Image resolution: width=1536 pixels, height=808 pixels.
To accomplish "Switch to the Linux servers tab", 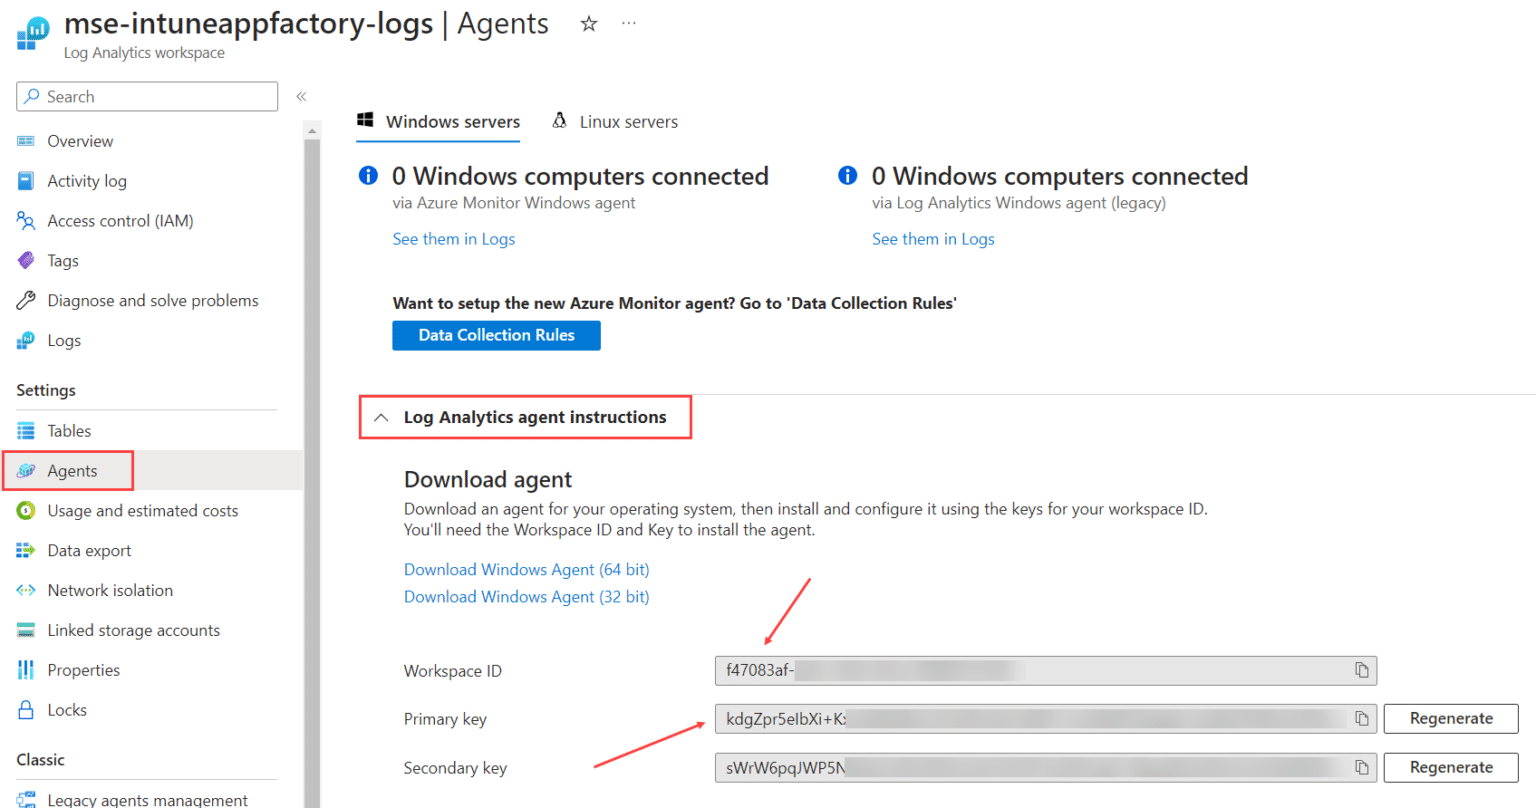I will [628, 121].
